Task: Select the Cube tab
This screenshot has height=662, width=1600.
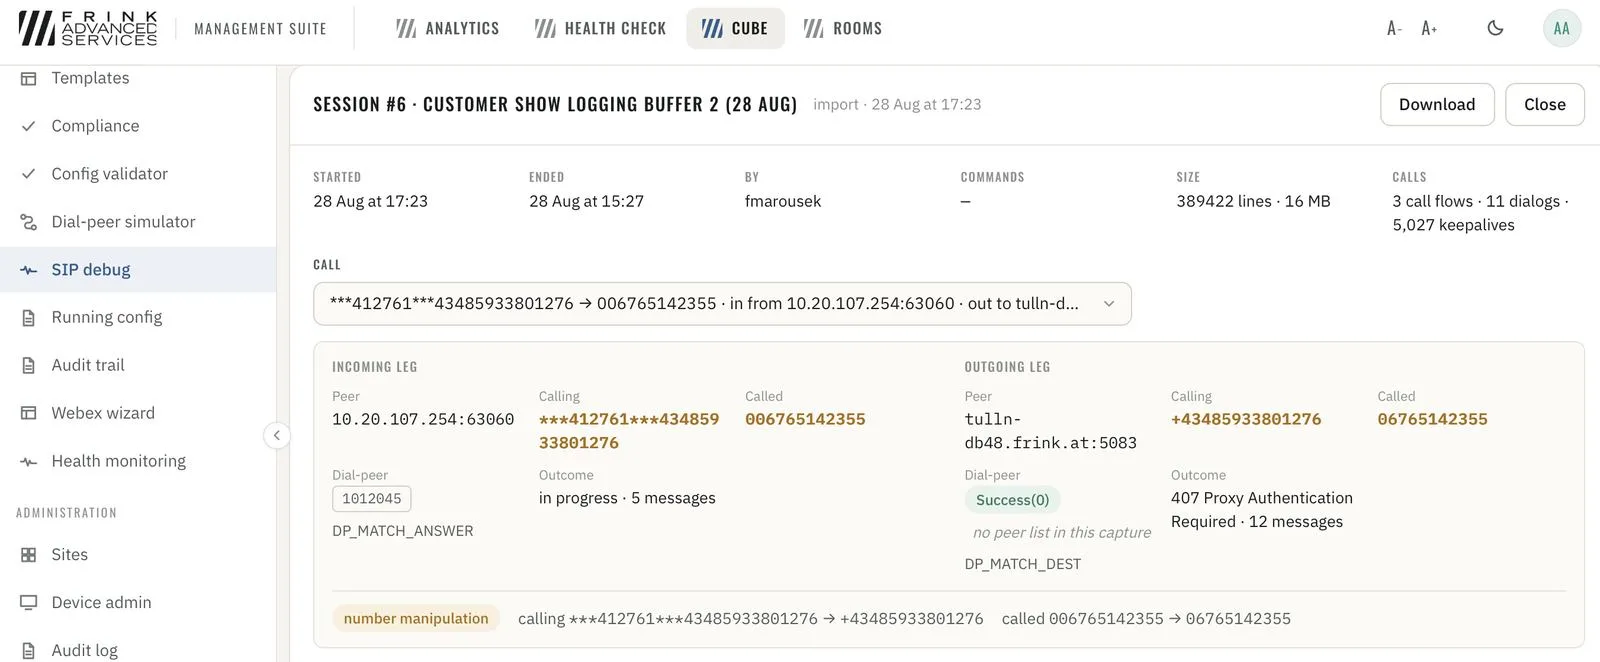Action: (x=735, y=28)
